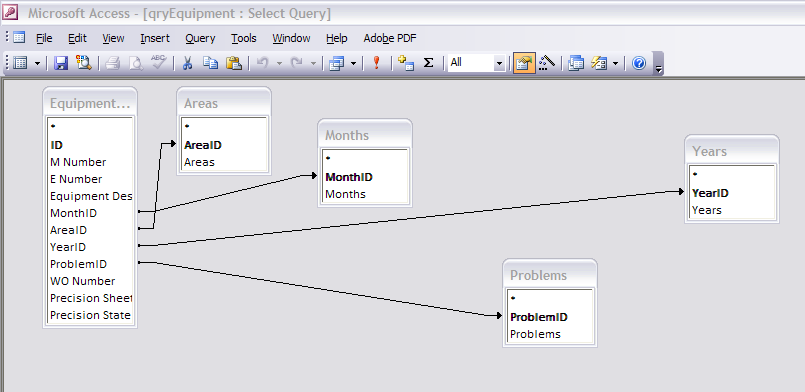Click the Cut scissors icon

(187, 63)
